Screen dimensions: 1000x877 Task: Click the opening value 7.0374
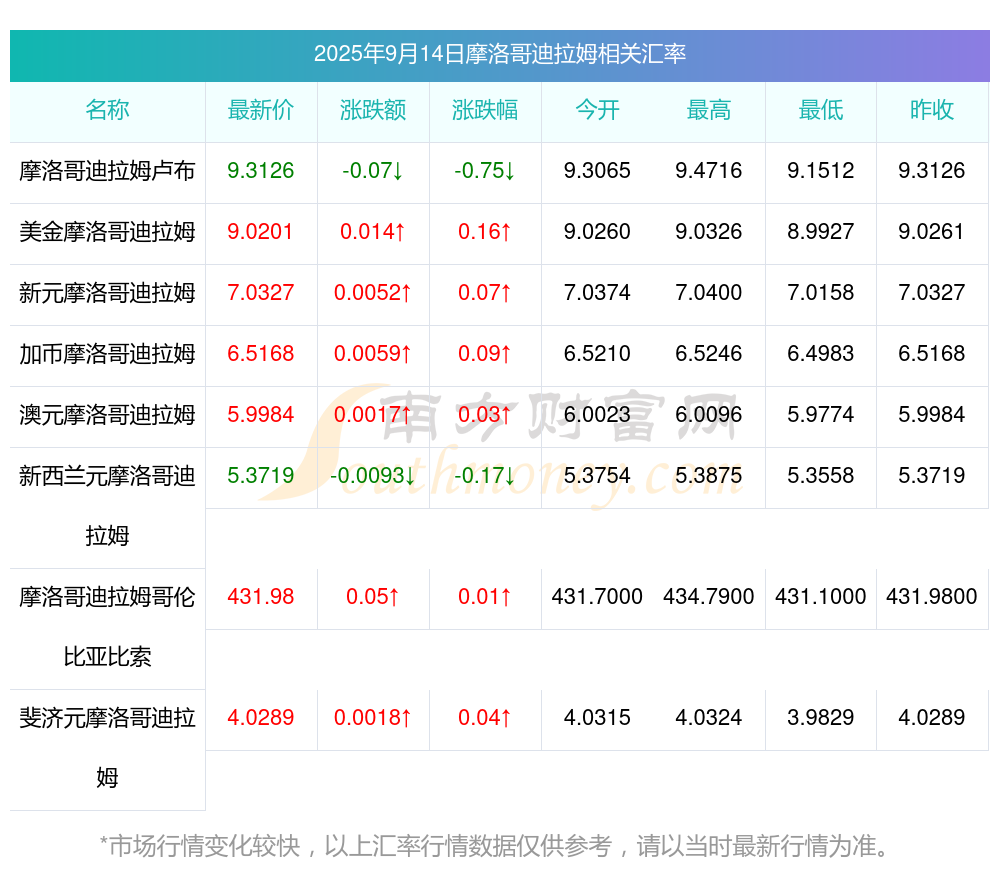click(597, 293)
